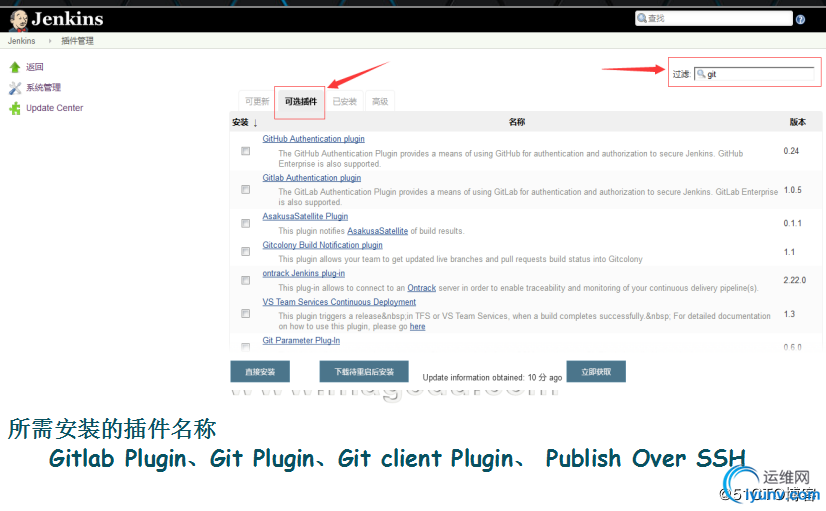Open the ontrack Jenkins plug-in link
Screen dimensions: 826x511
pyautogui.click(x=303, y=273)
